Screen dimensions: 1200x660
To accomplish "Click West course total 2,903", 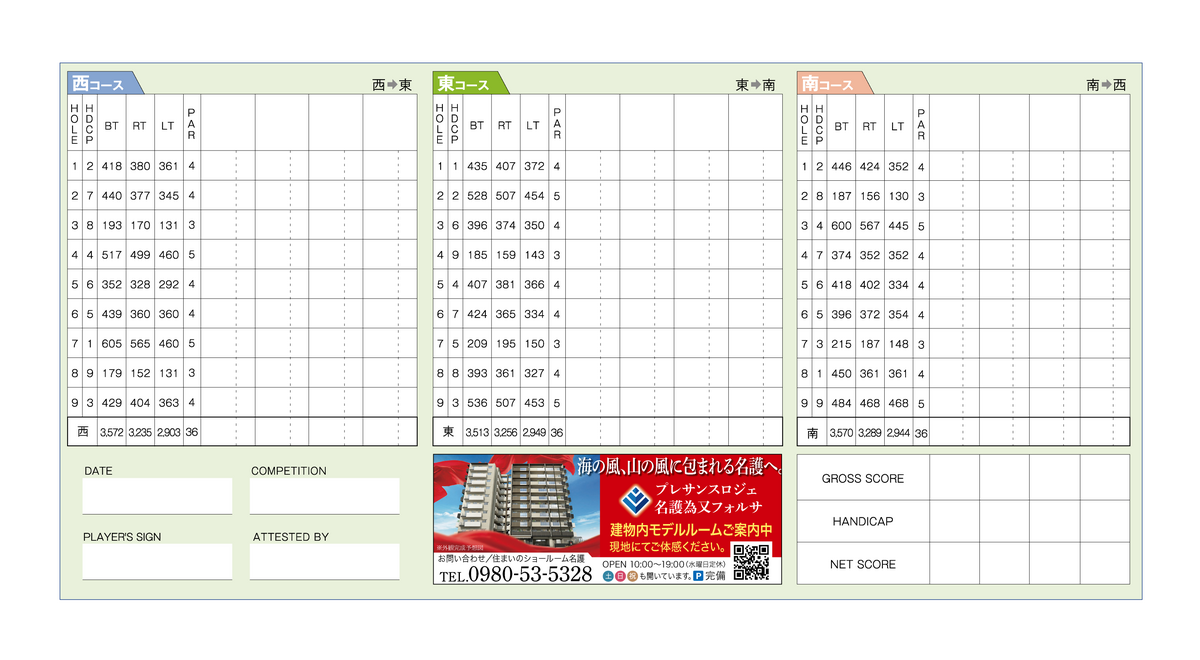I will click(169, 432).
